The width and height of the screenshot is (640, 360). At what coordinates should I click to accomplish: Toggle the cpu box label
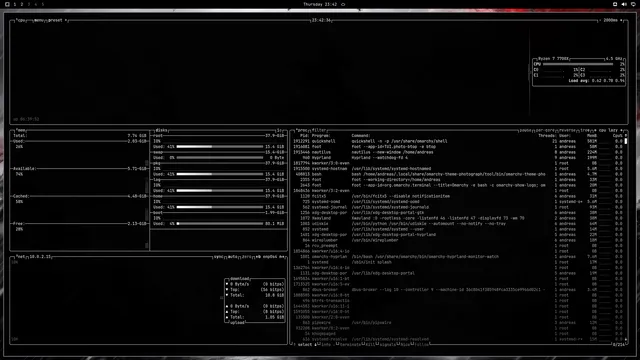point(21,20)
